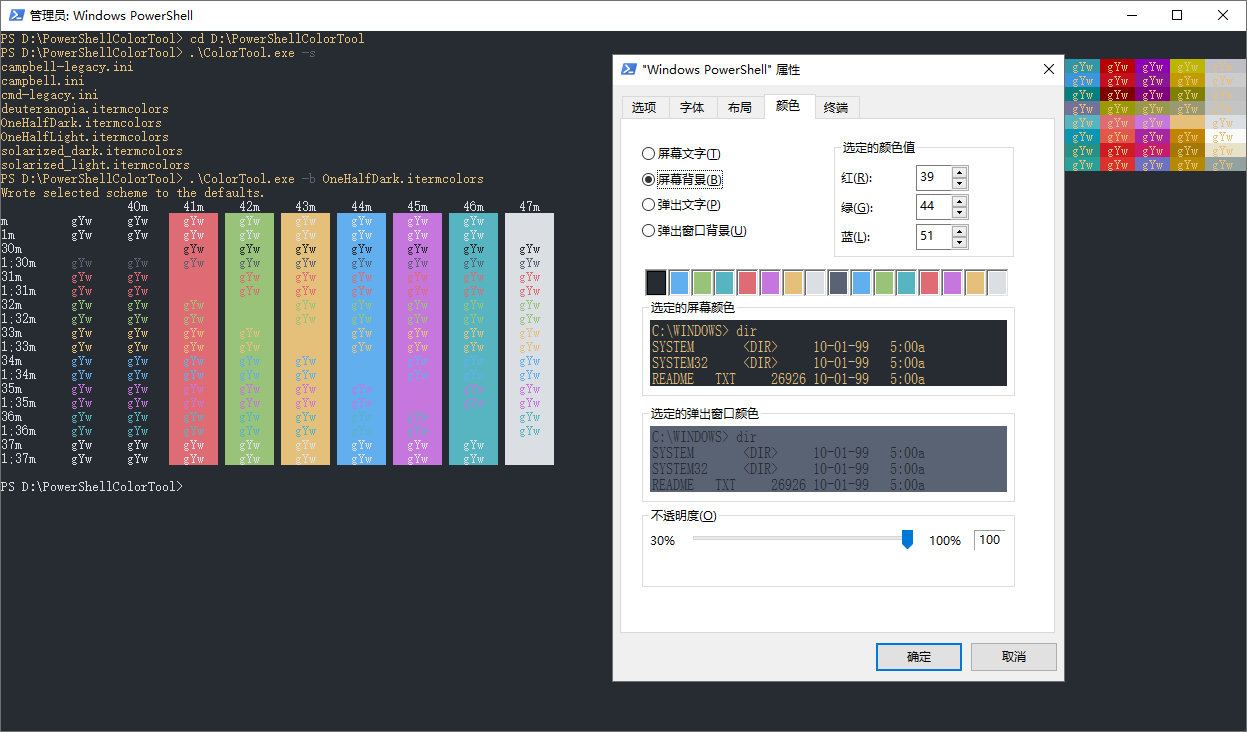Click the campbell.ini line in terminal
This screenshot has width=1247, height=732.
43,81
